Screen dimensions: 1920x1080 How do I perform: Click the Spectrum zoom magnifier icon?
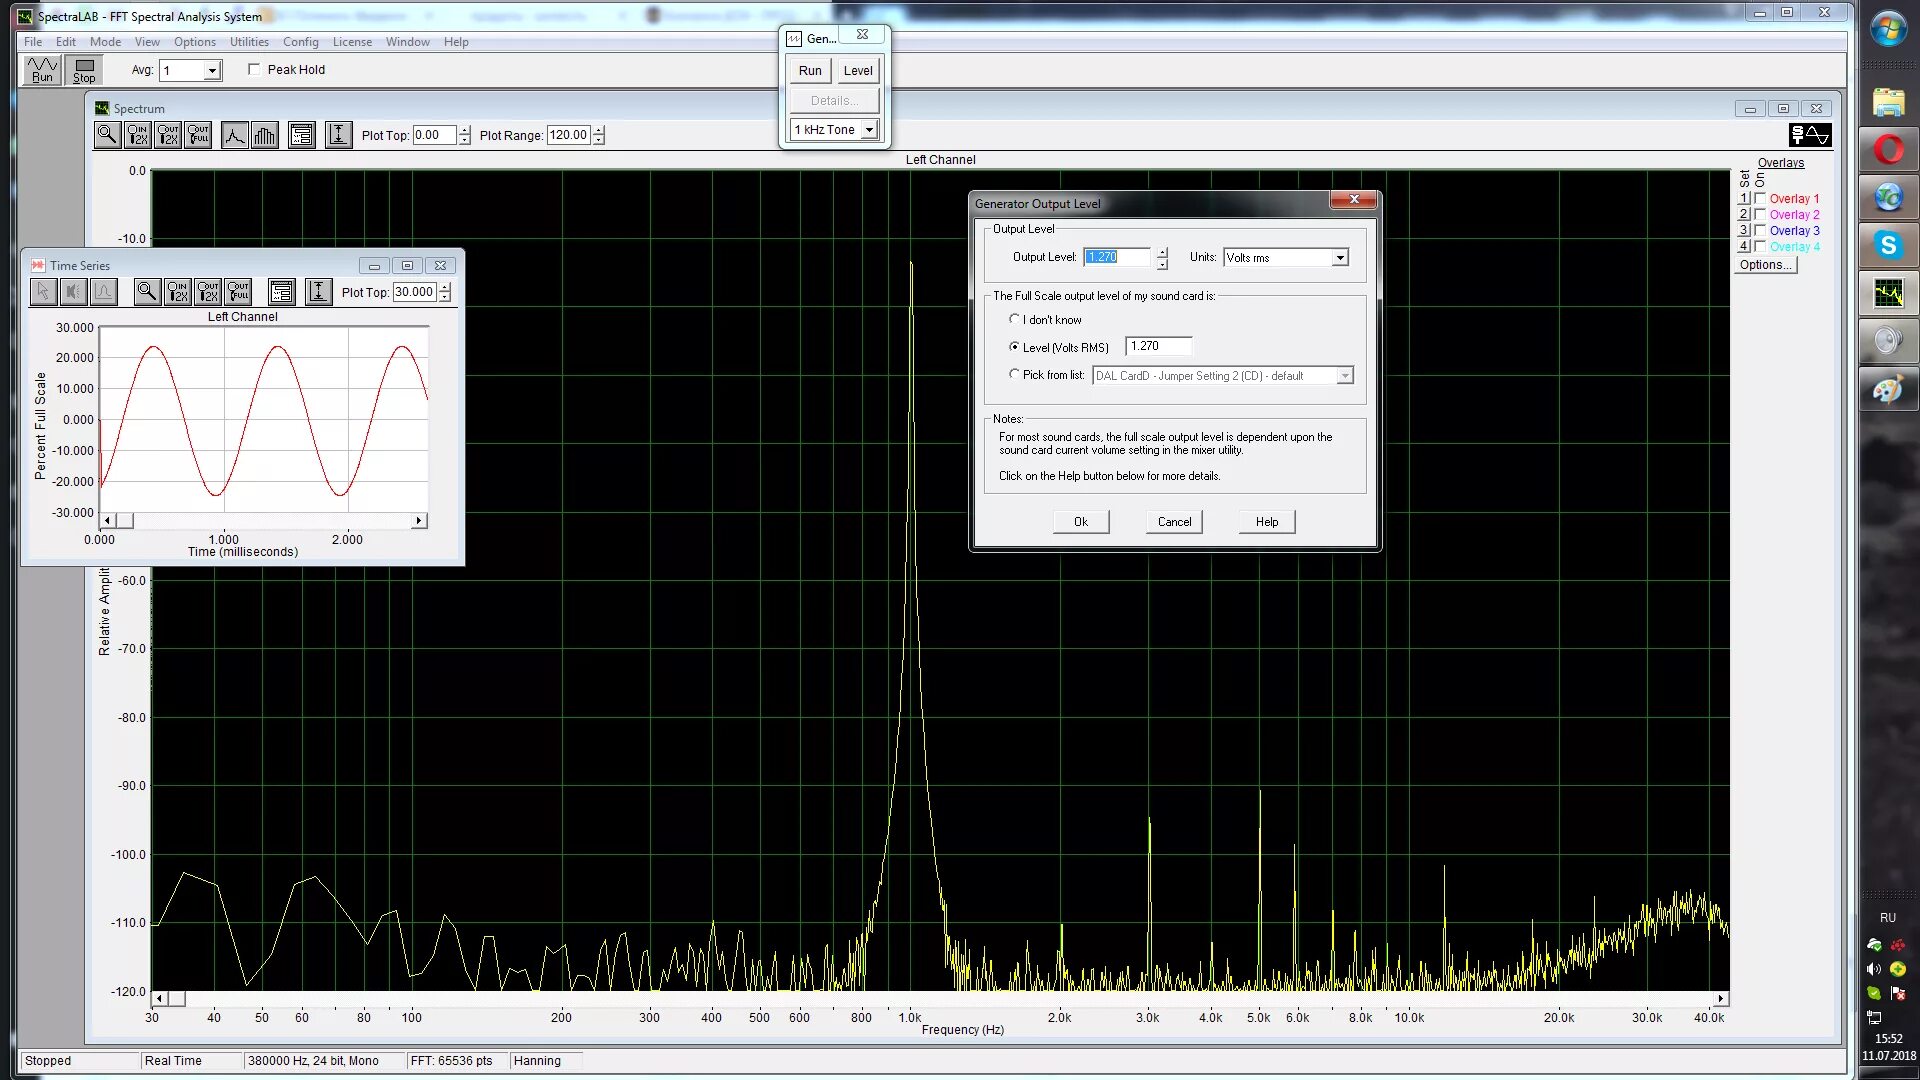point(107,135)
